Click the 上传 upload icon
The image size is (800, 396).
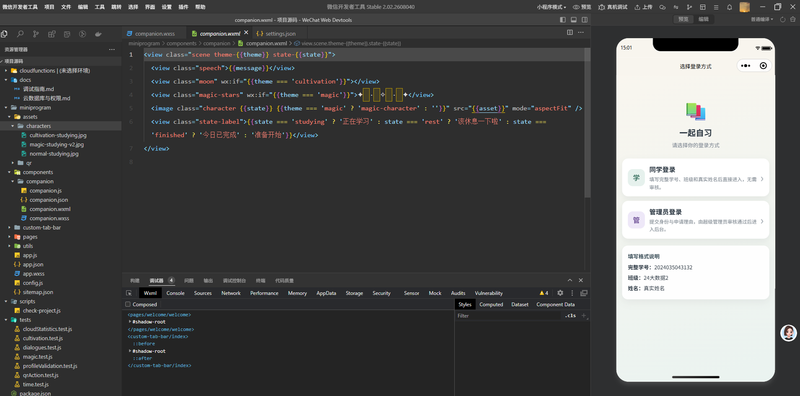click(x=637, y=7)
